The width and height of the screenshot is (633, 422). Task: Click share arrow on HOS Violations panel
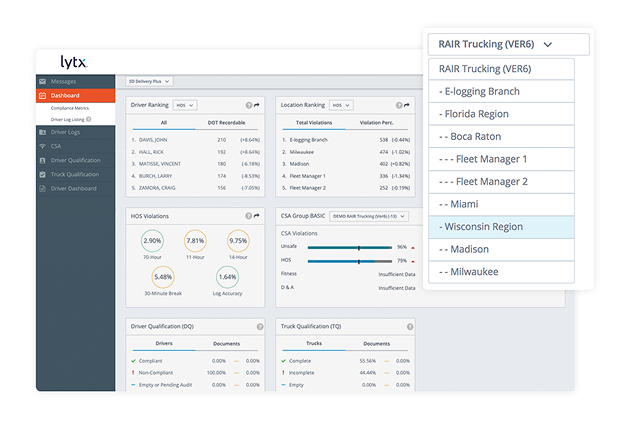pyautogui.click(x=256, y=216)
